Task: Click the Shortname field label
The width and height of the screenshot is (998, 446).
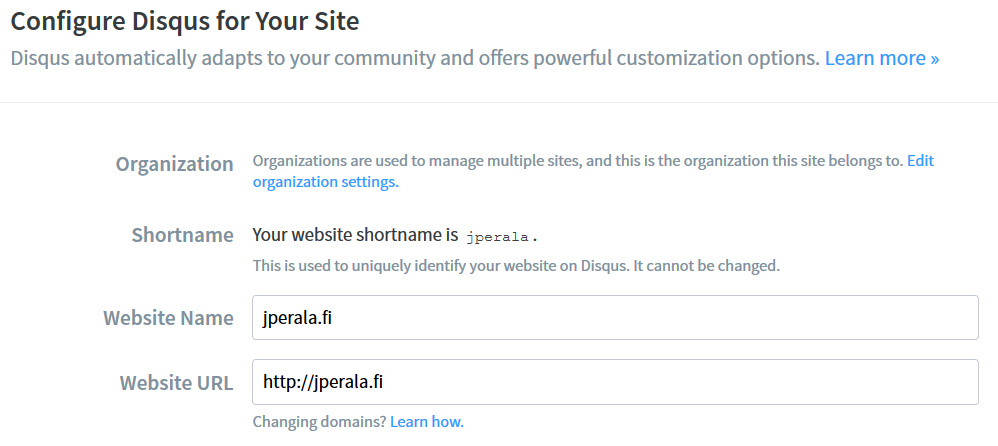Action: [183, 235]
